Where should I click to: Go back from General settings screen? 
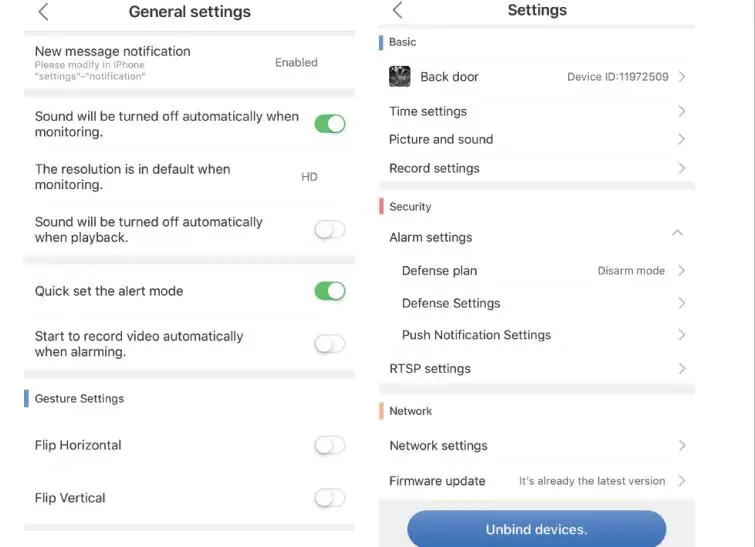tap(43, 12)
